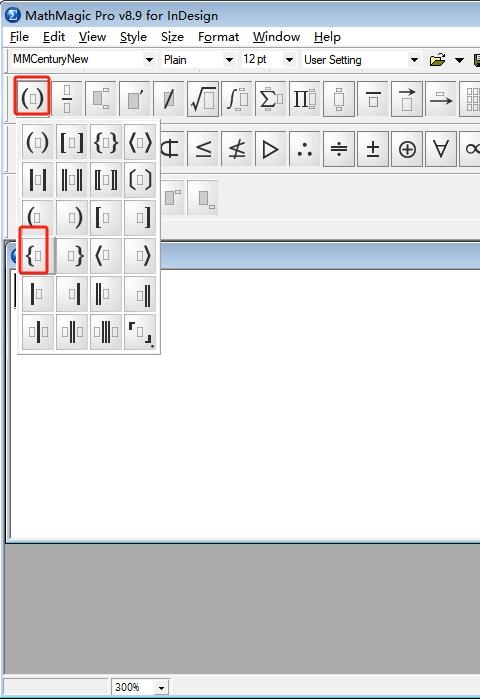The width and height of the screenshot is (480, 700).
Task: Open the therefore dots symbol palette
Action: click(x=305, y=149)
